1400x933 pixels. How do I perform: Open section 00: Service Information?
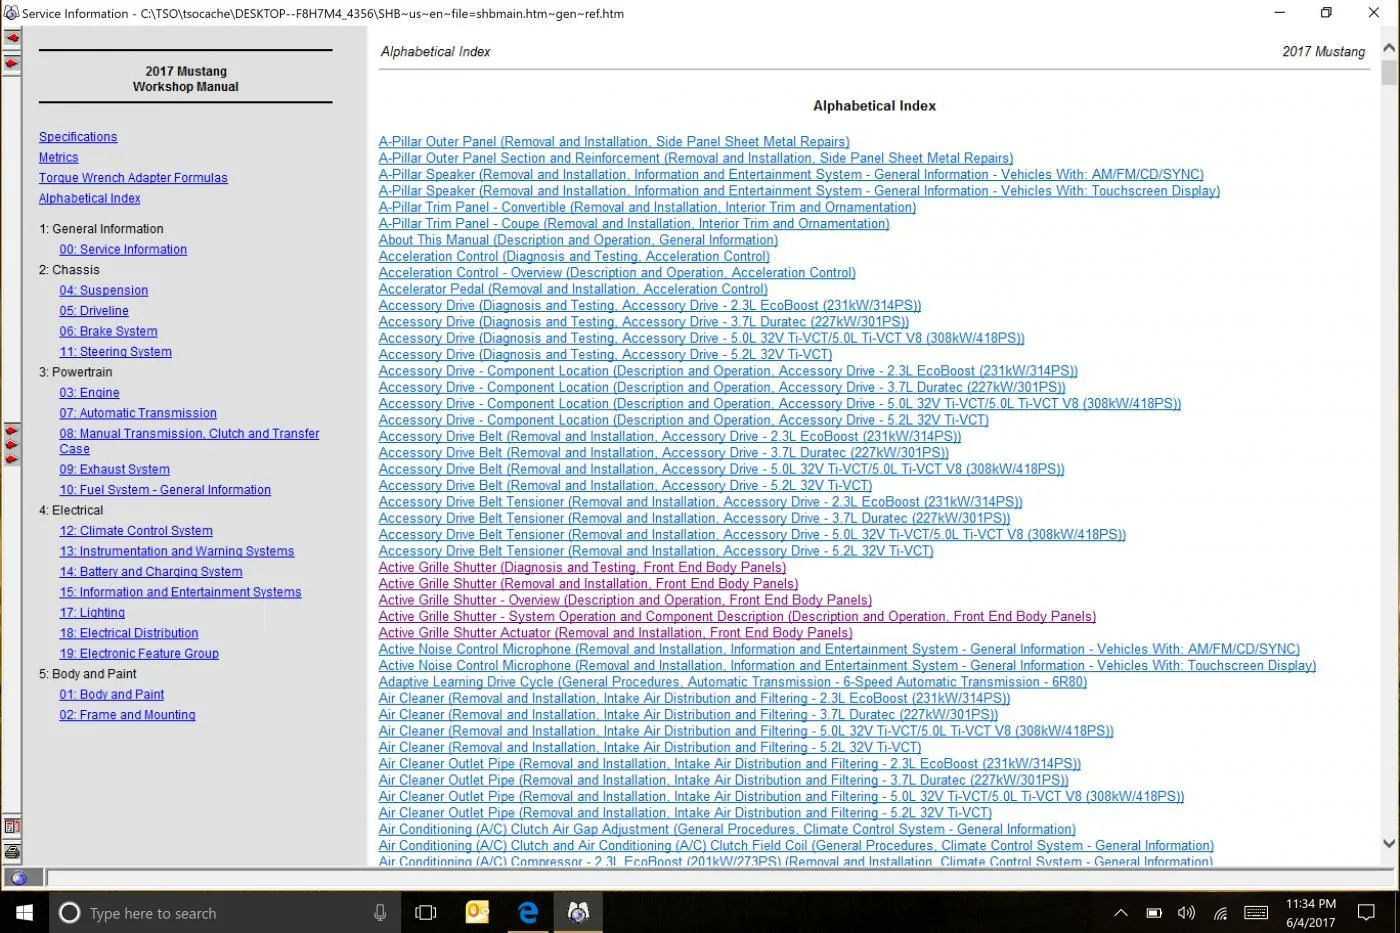pyautogui.click(x=123, y=249)
